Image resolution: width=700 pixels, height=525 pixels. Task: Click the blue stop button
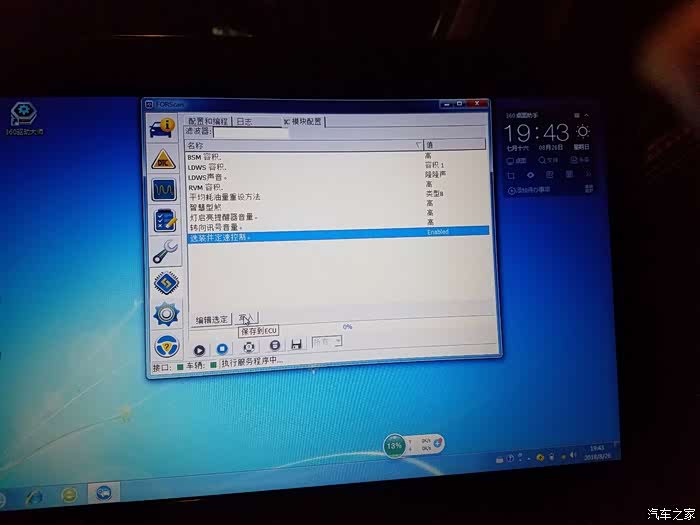coord(222,349)
